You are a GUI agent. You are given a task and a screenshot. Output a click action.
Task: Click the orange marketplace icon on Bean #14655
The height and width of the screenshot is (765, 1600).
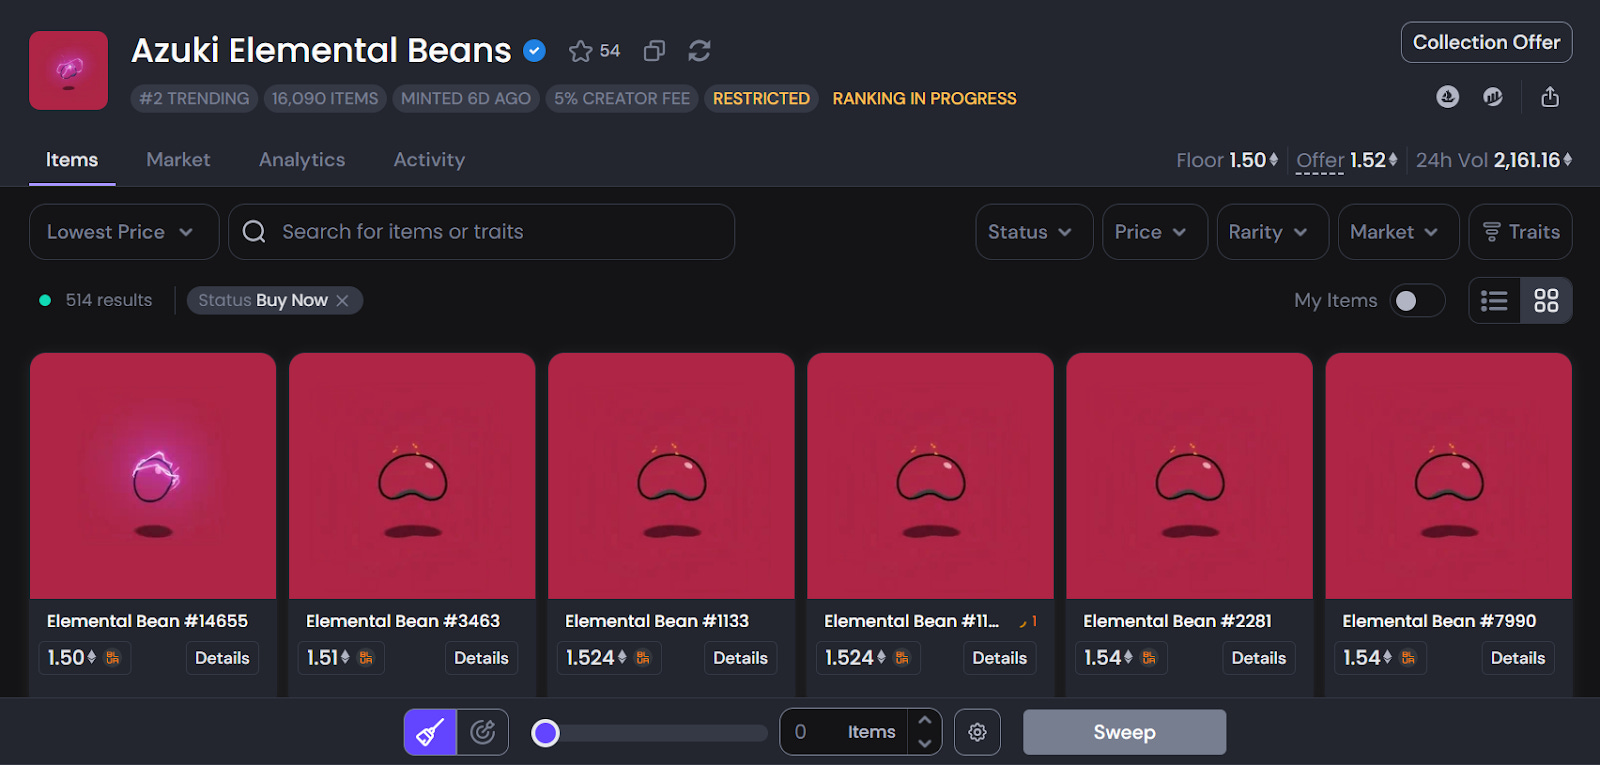tap(113, 658)
